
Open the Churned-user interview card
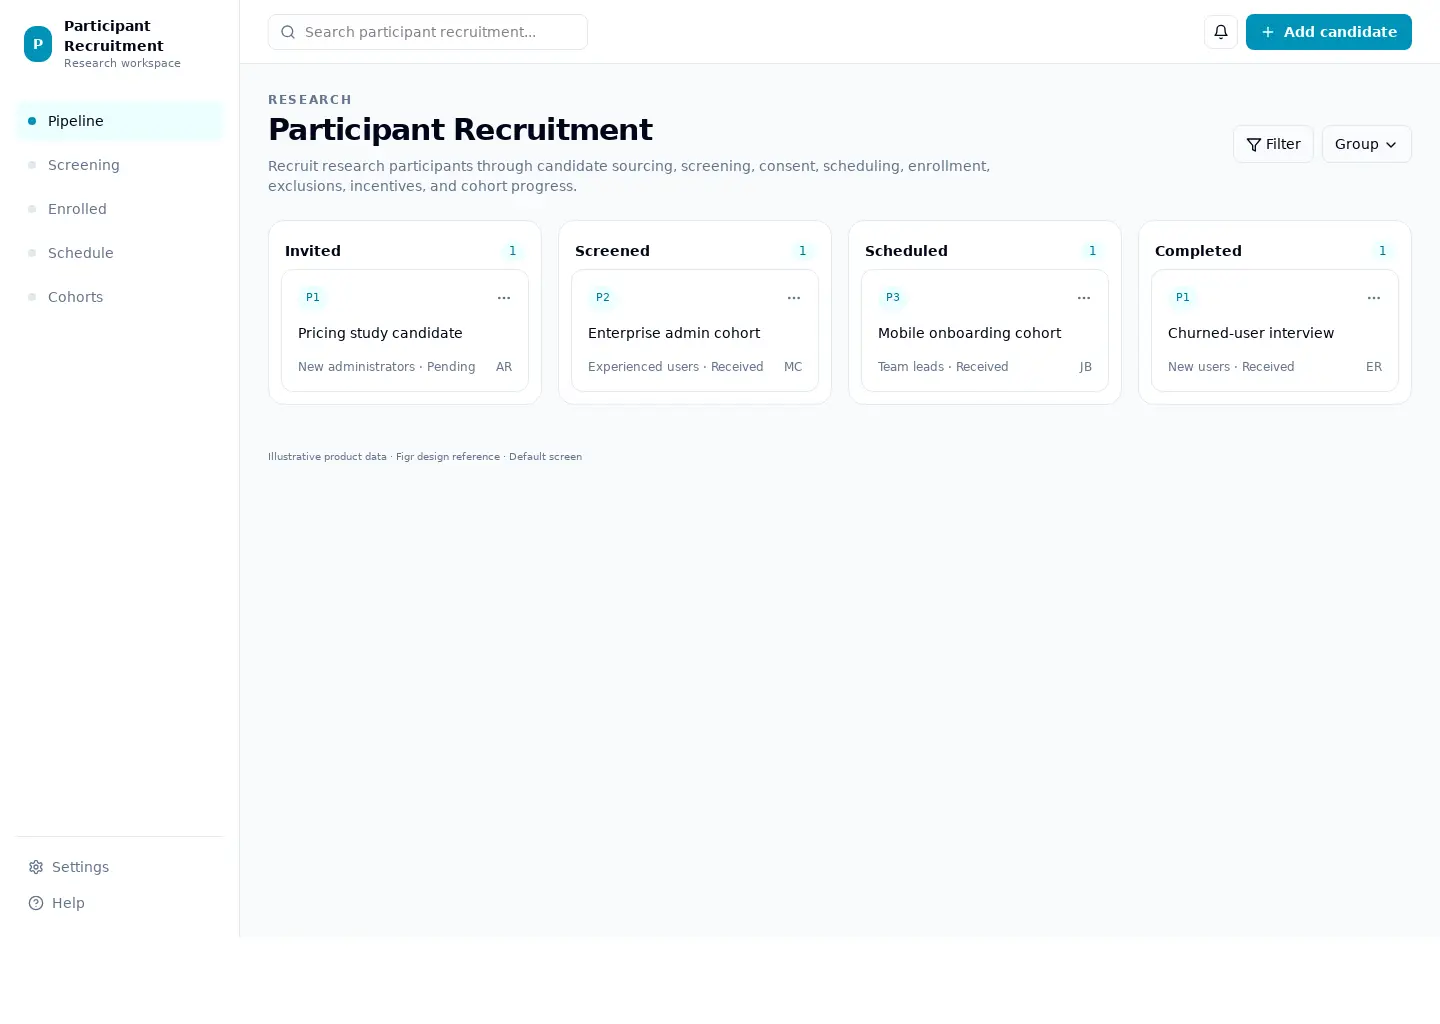coord(1275,330)
